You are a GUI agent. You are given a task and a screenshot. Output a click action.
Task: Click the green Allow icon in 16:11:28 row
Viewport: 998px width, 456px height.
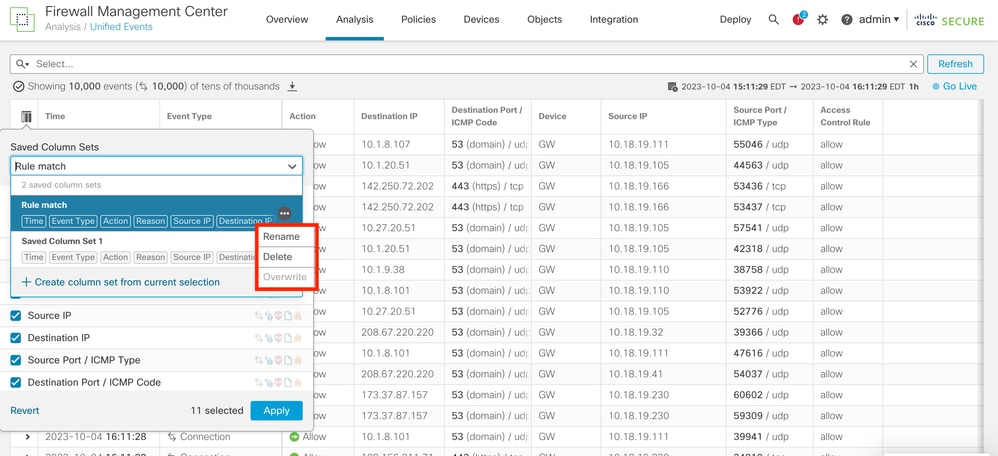294,437
